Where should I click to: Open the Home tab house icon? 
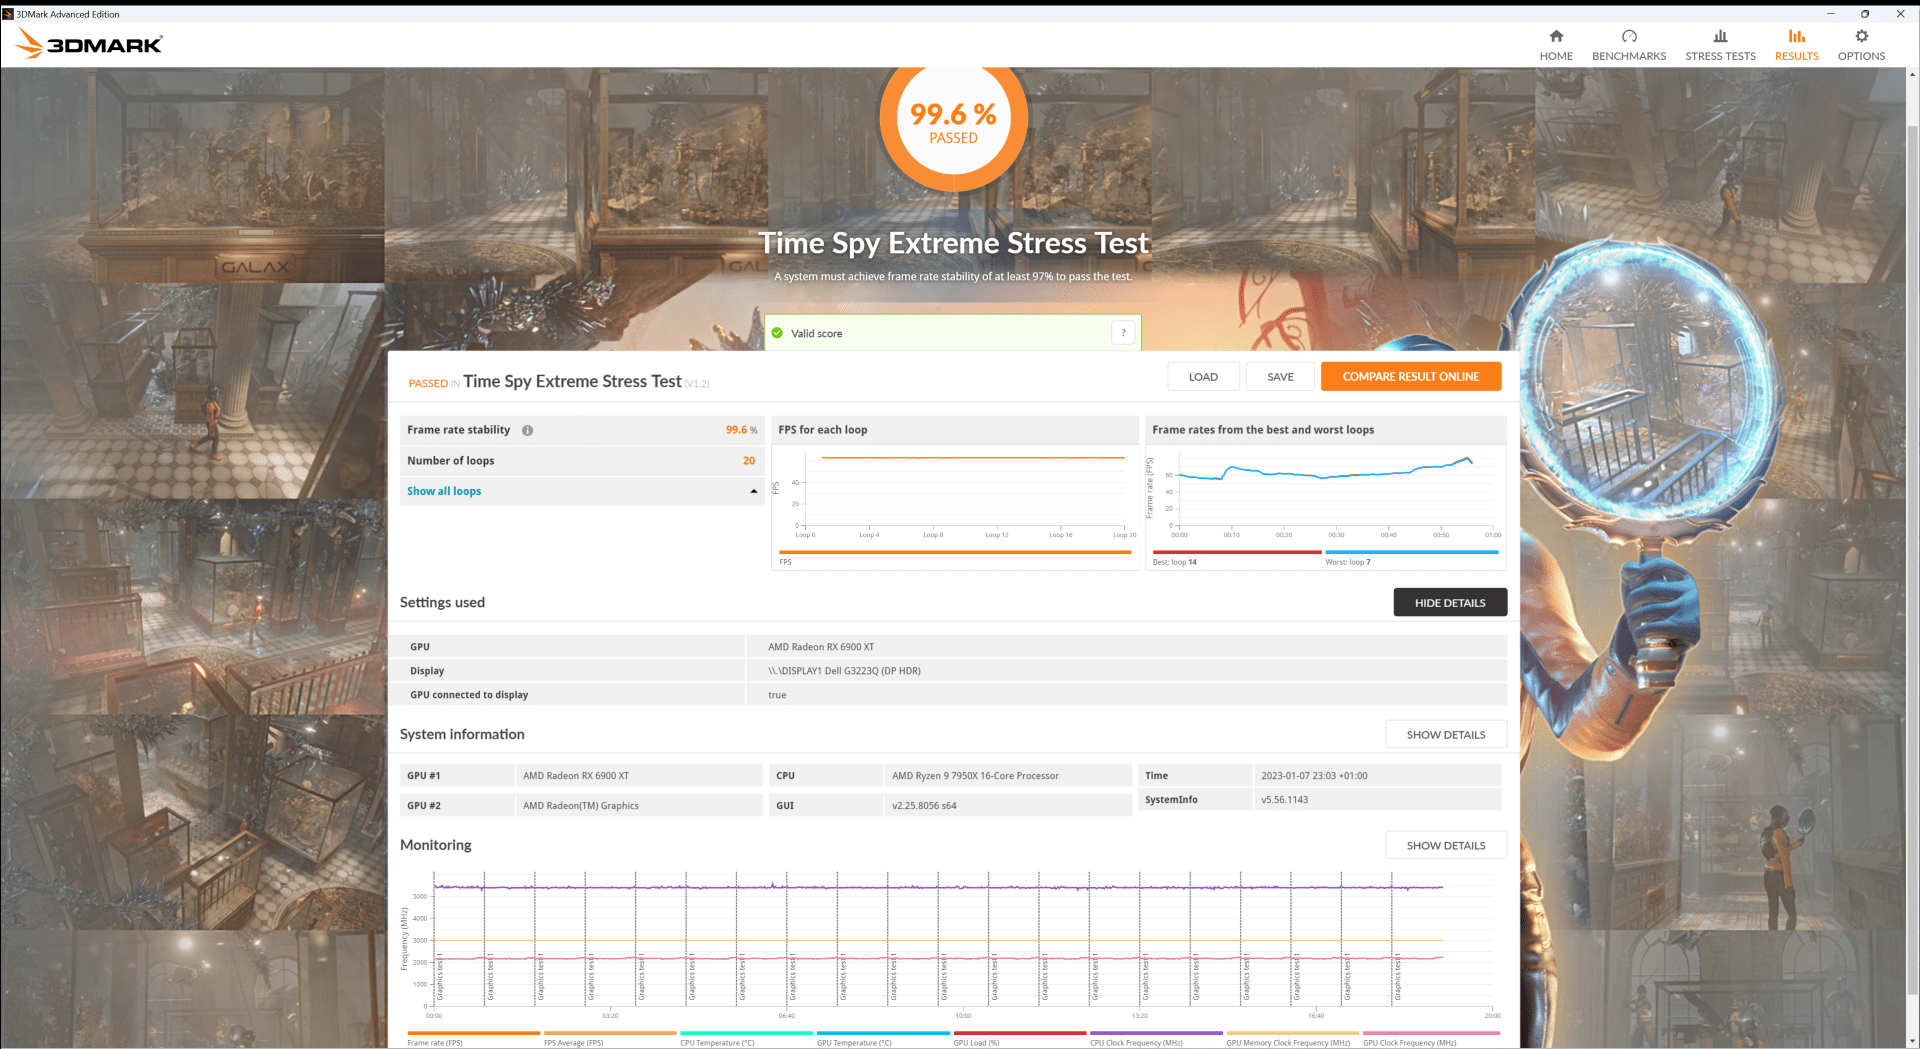coord(1556,36)
